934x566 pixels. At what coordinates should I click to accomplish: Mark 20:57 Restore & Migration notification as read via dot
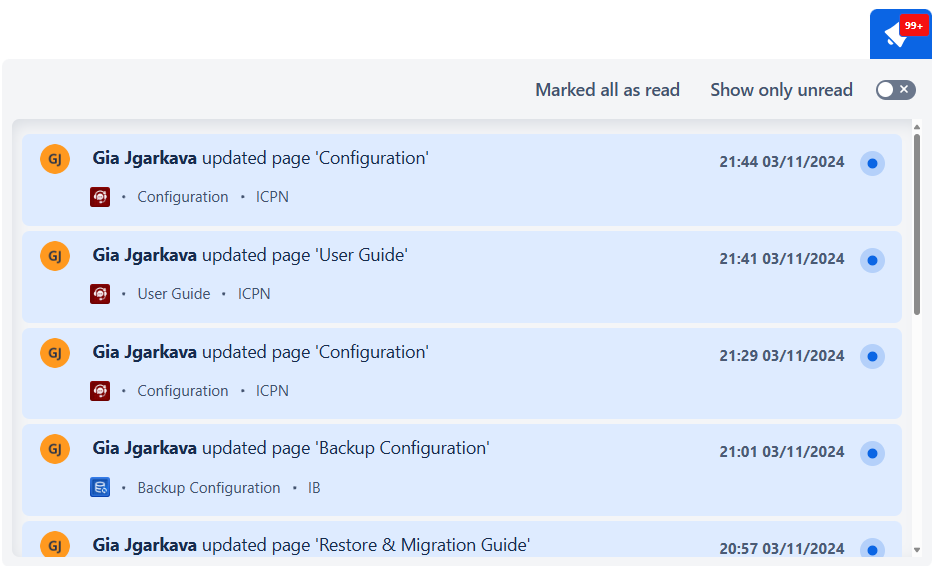[x=872, y=549]
